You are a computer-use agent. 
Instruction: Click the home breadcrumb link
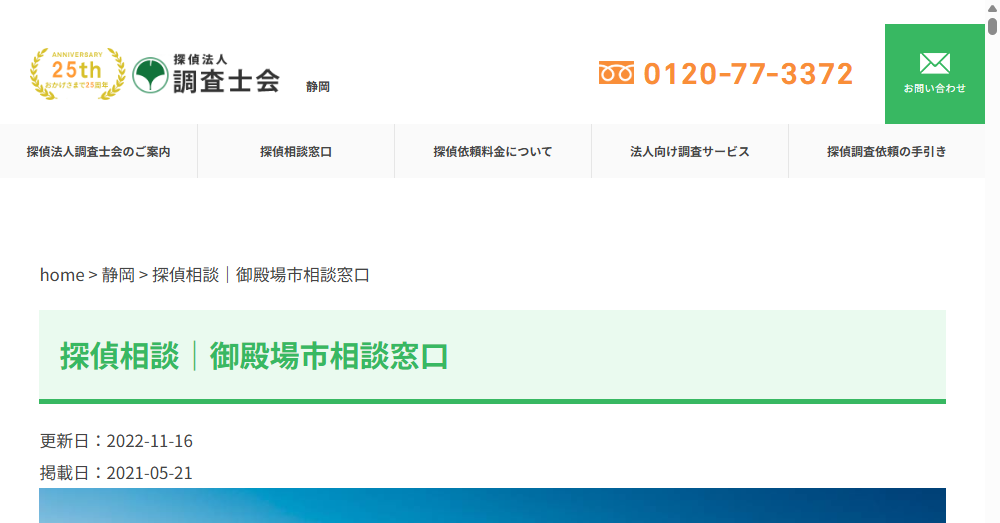[61, 275]
